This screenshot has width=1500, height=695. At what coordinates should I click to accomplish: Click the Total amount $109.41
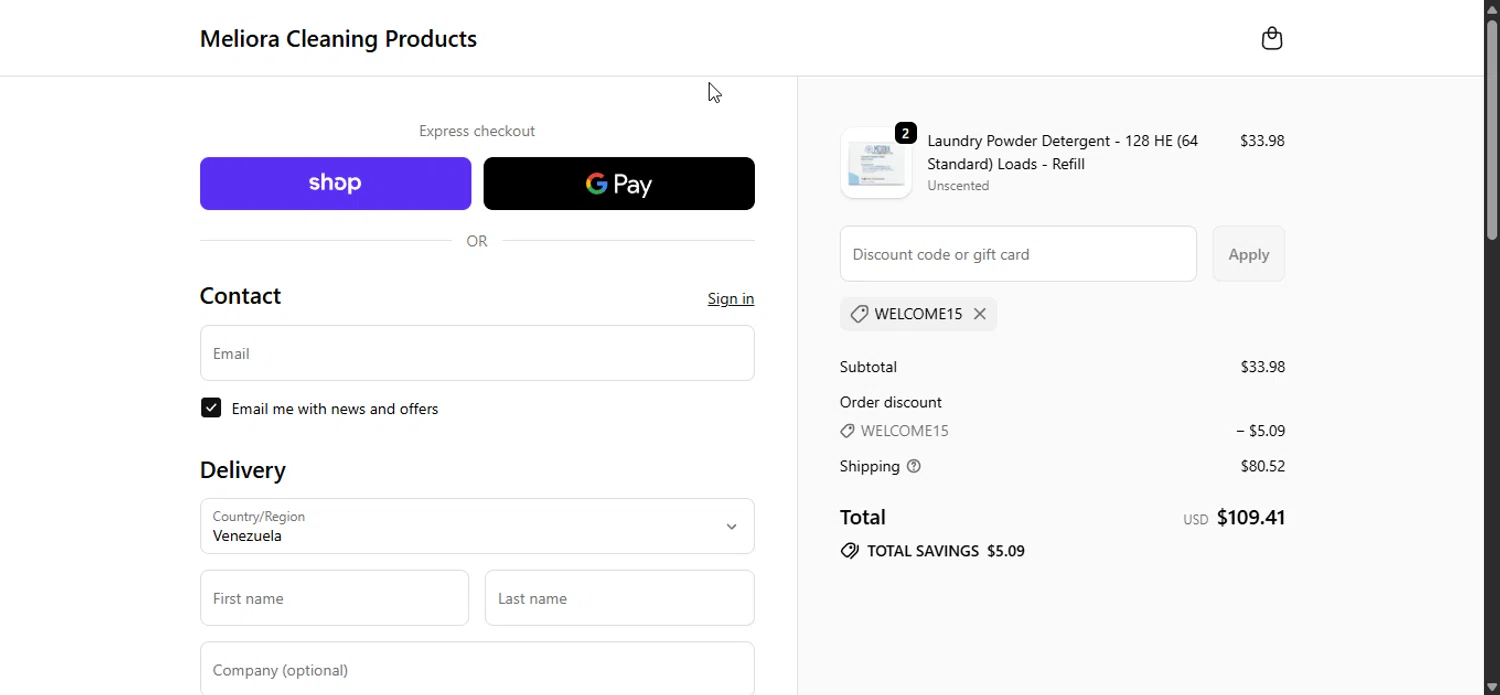(x=1251, y=517)
